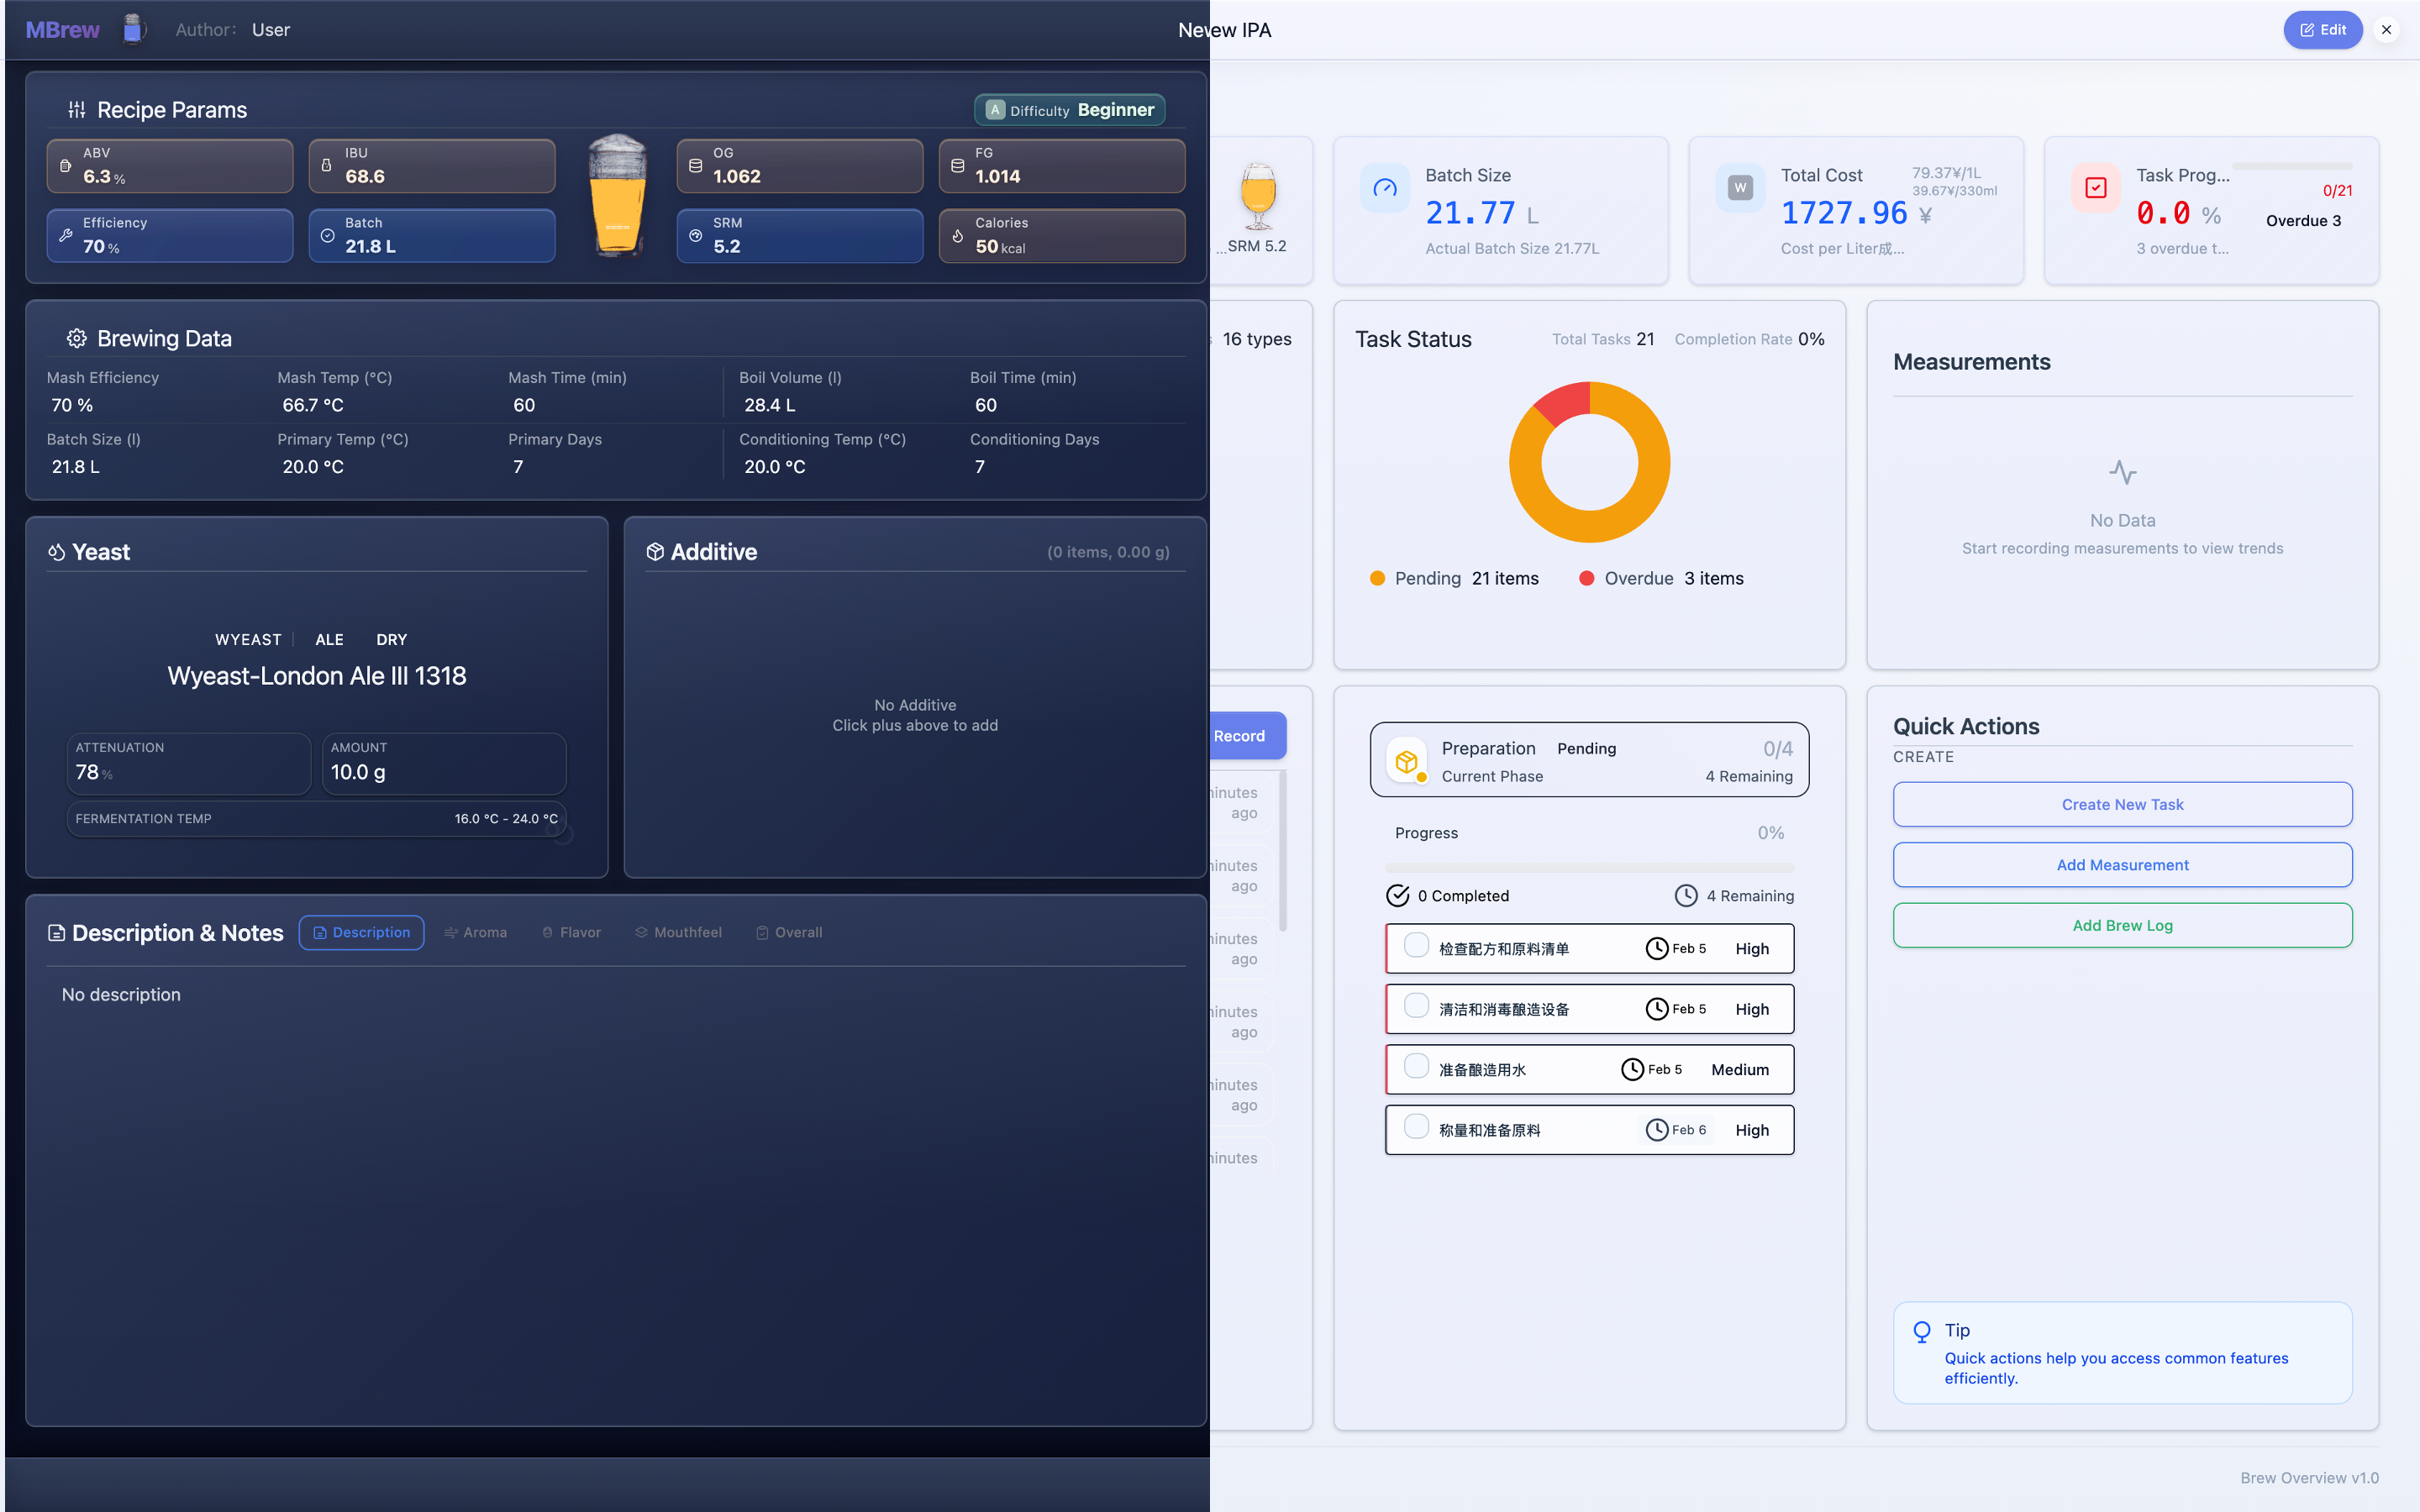Click the Create New Task button

[2121, 804]
